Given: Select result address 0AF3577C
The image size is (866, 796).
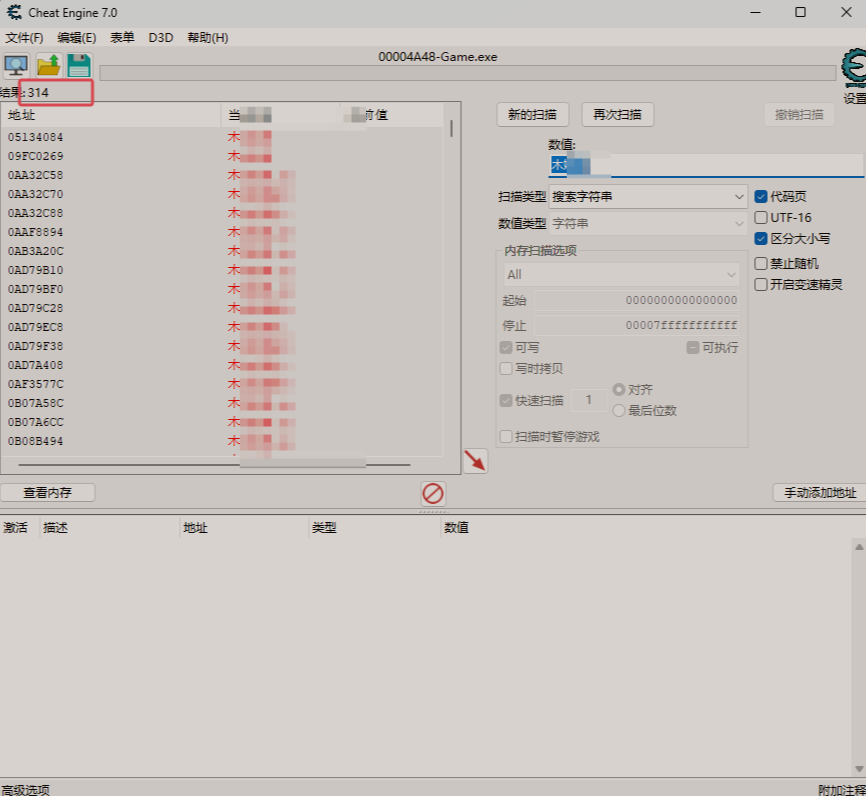Looking at the screenshot, I should point(35,384).
